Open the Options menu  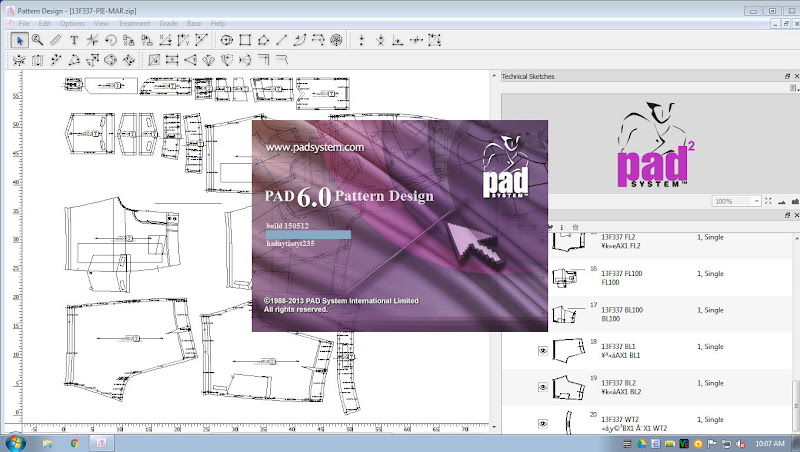pos(72,23)
